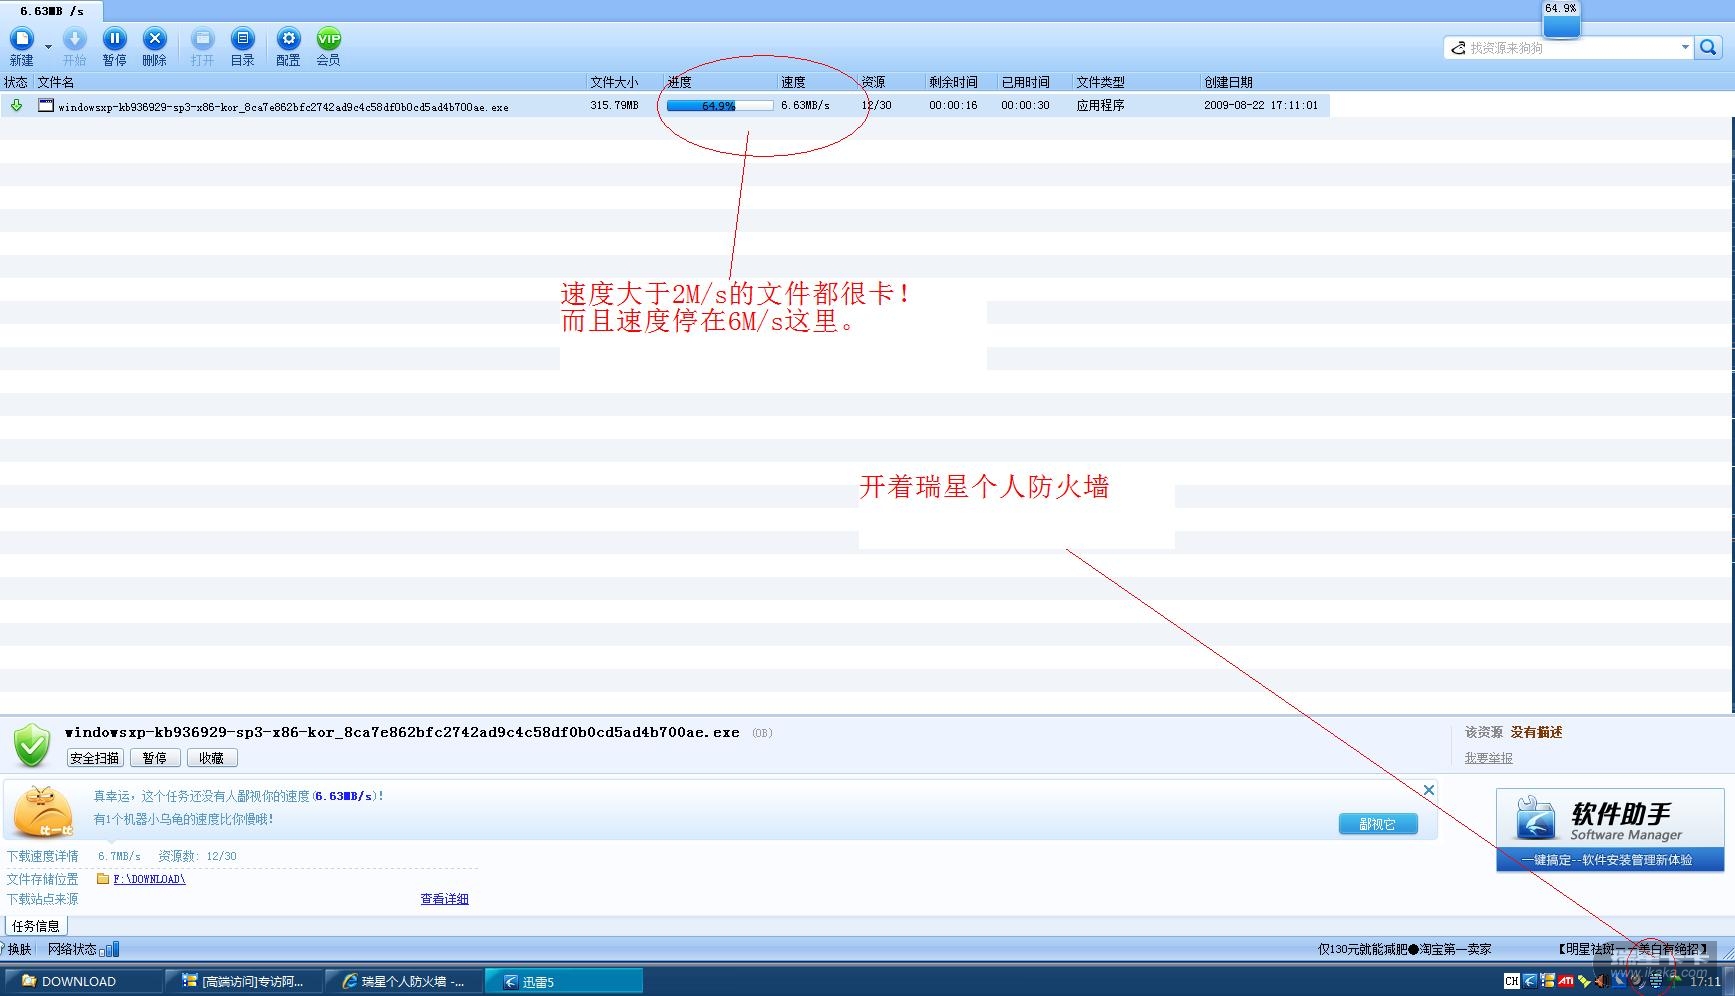Click the 收藏 button
1735x996 pixels.
pos(212,758)
